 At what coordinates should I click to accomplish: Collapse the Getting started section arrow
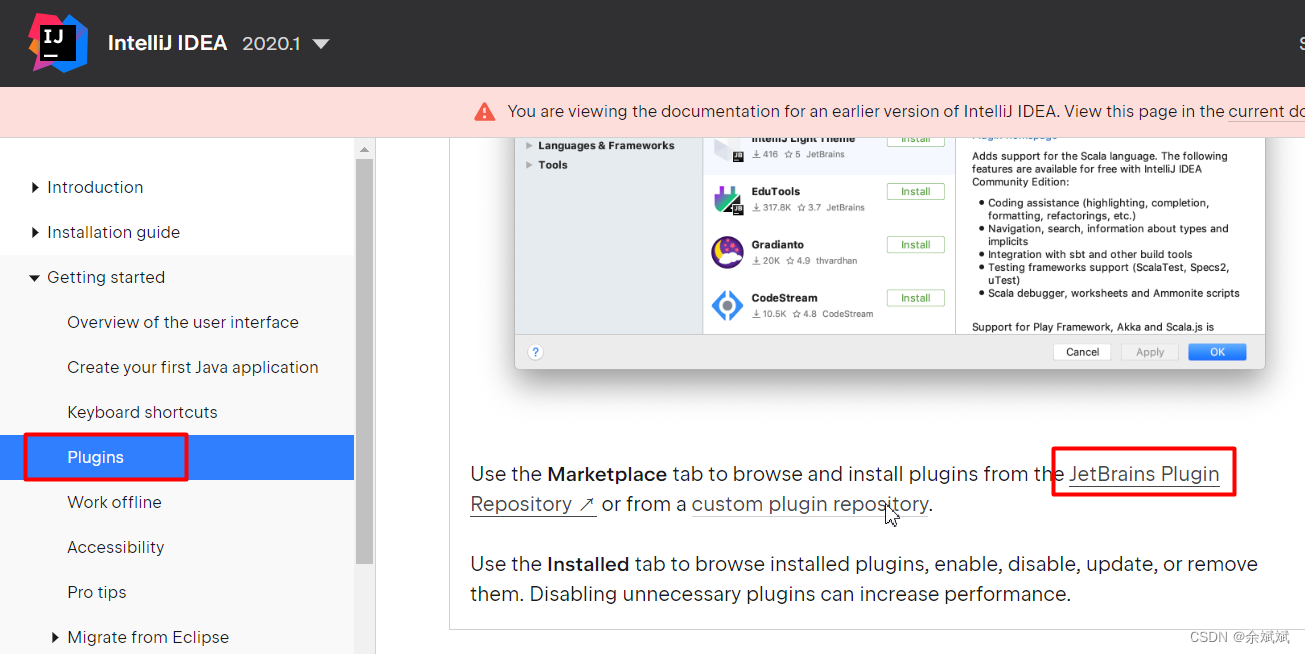point(35,278)
